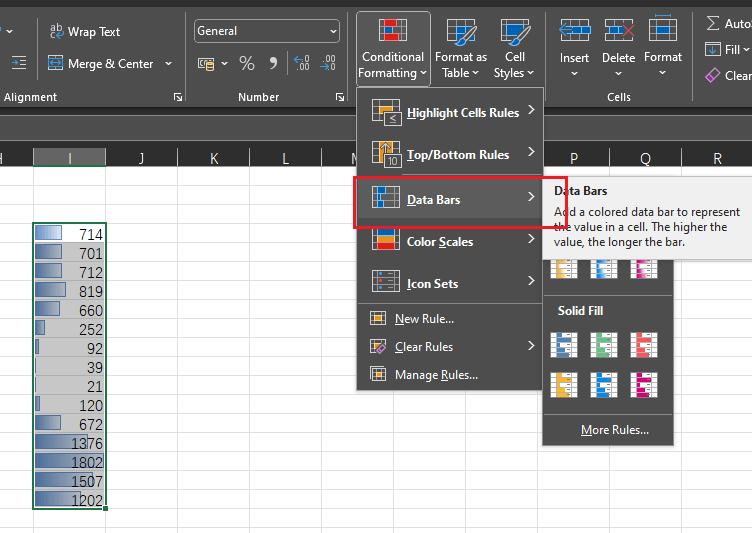The height and width of the screenshot is (533, 752).
Task: Choose purple gradient fill data bar
Action: coord(644,269)
